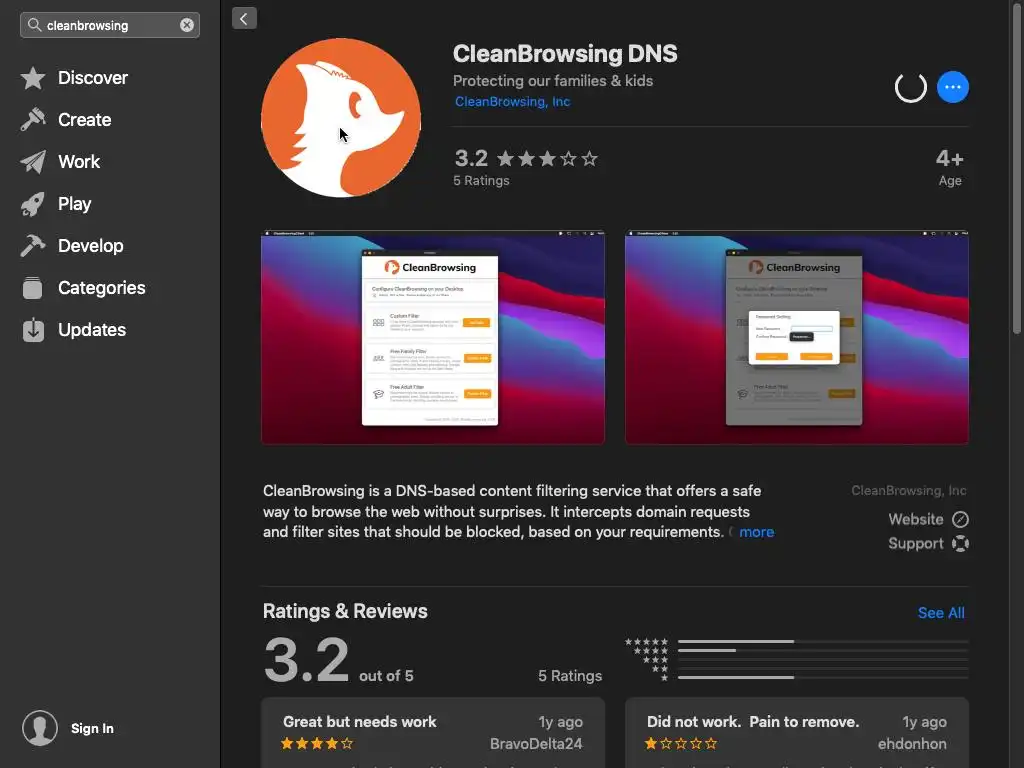Click the Categories box icon
The width and height of the screenshot is (1024, 768).
click(x=33, y=287)
